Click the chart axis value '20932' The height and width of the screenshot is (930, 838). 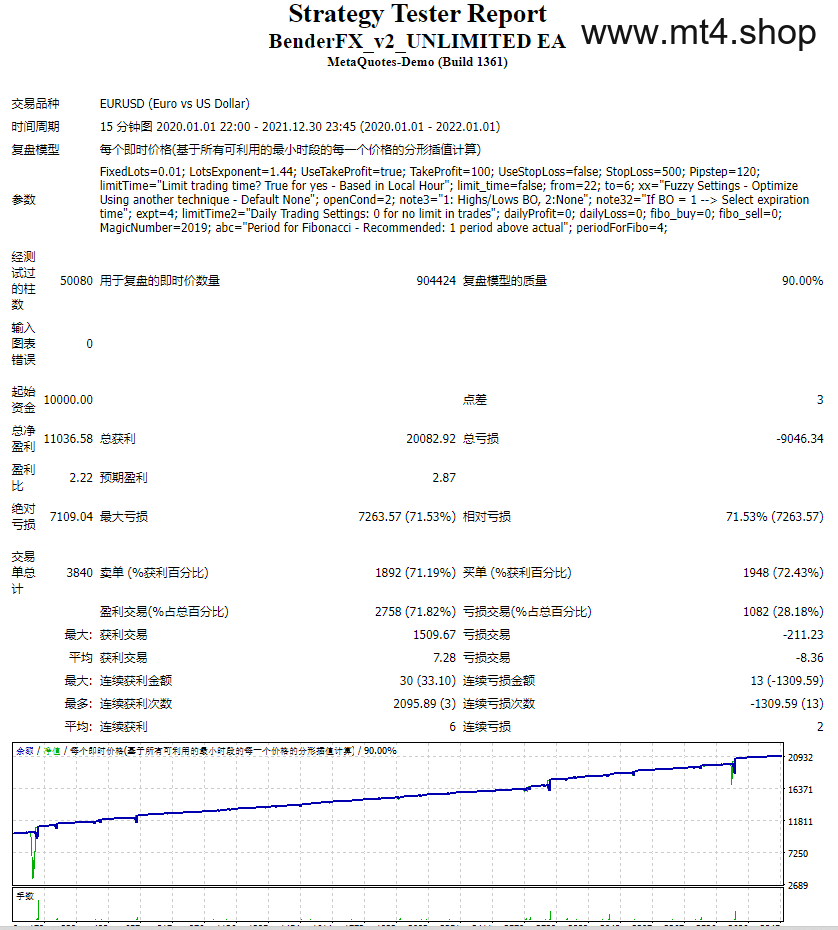800,758
